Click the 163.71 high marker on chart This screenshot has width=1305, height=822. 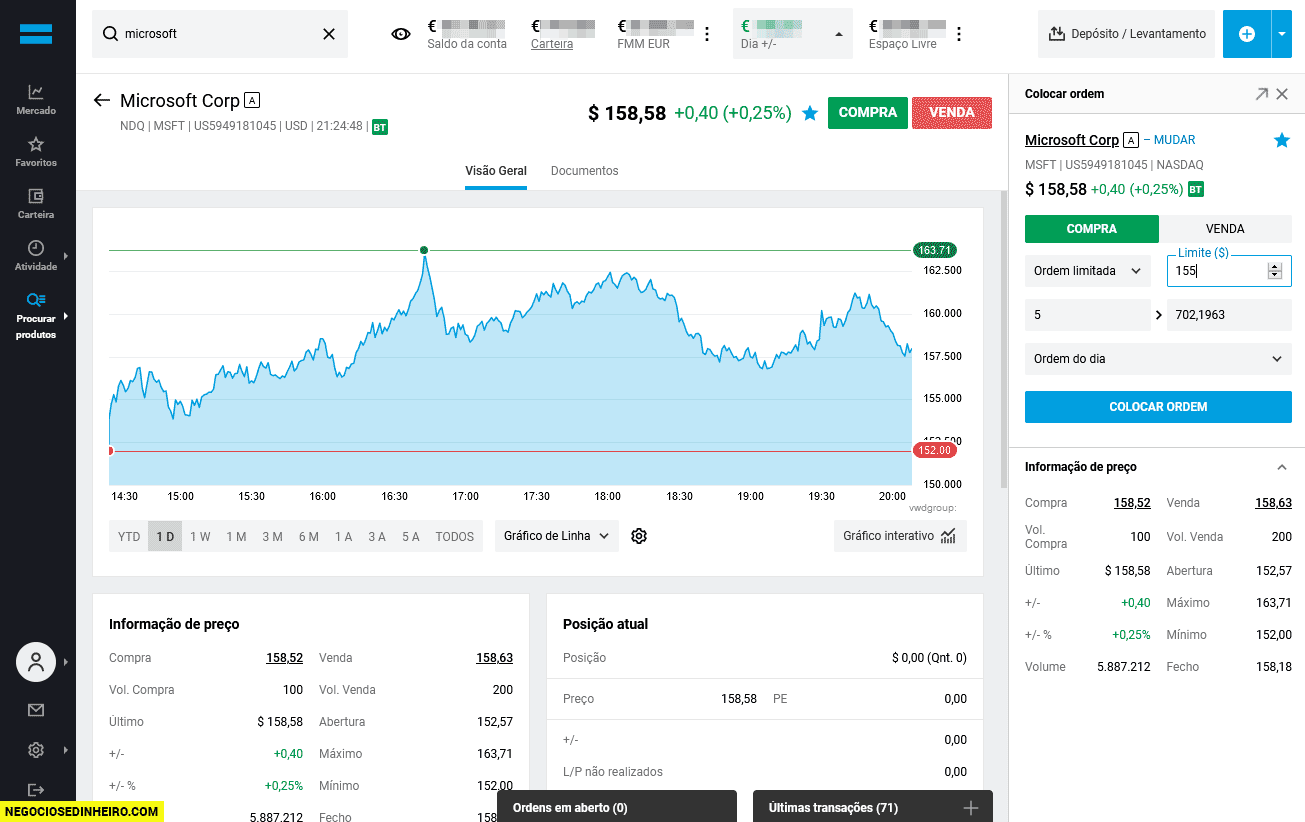pos(934,250)
